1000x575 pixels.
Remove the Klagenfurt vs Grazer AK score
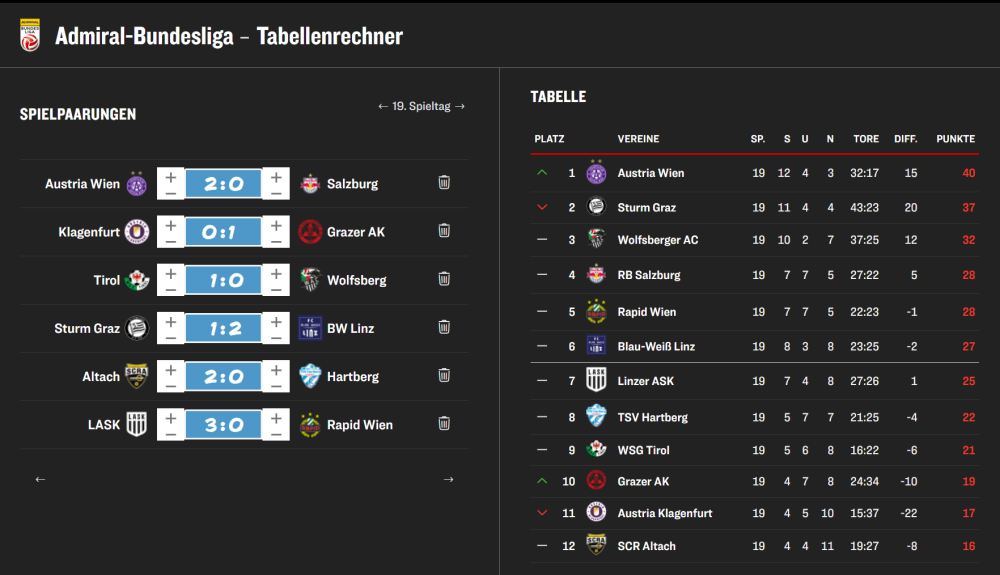pyautogui.click(x=444, y=231)
